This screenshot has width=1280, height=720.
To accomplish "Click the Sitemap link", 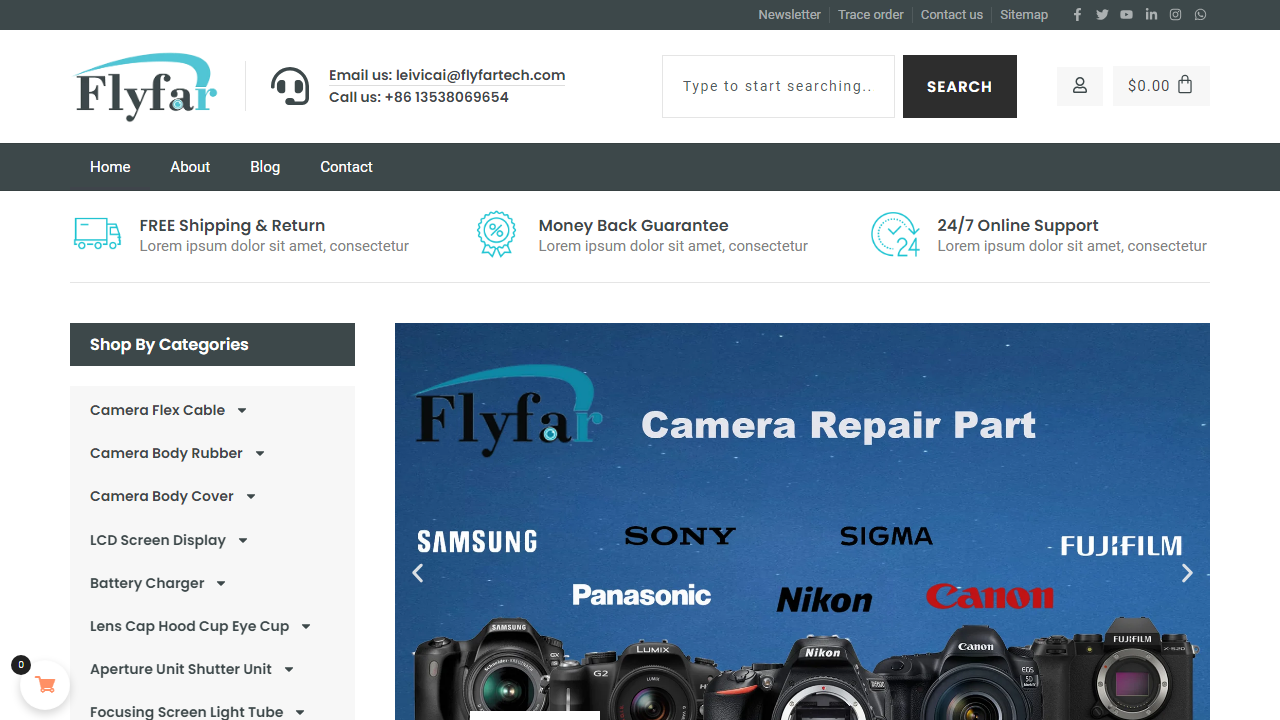I will click(1024, 15).
